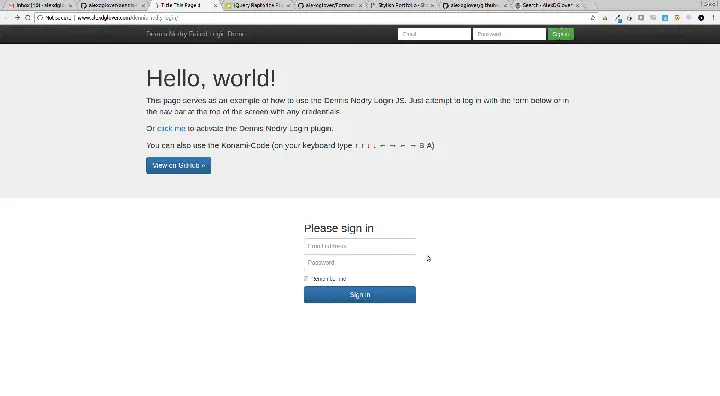Image resolution: width=720 pixels, height=396 pixels.
Task: Open Chrome's three-dot menu
Action: pos(713,17)
